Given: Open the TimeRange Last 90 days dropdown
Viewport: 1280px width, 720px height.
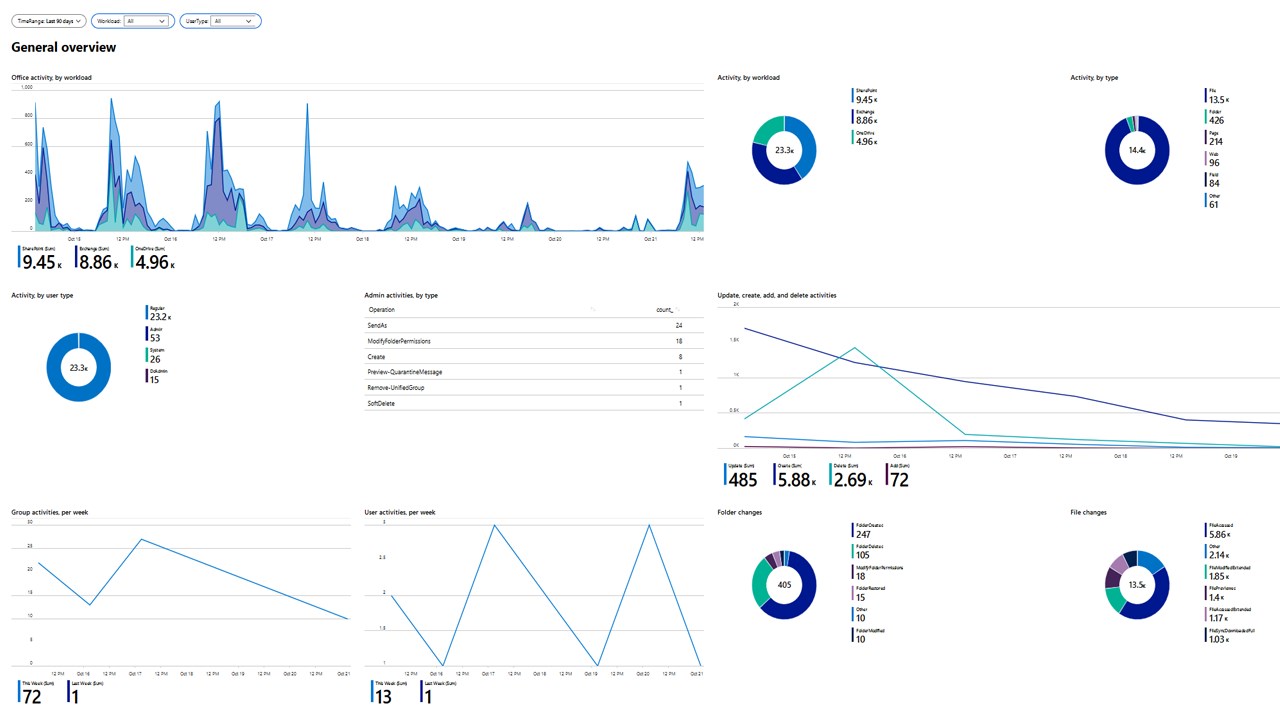Looking at the screenshot, I should pyautogui.click(x=48, y=20).
